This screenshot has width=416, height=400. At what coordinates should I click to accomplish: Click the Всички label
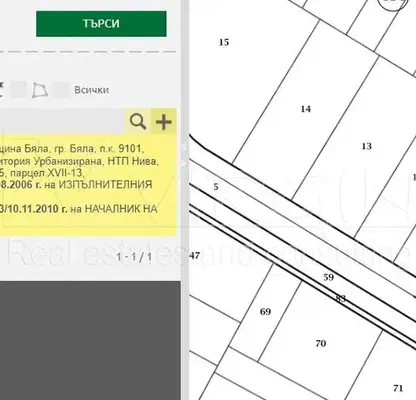click(92, 90)
